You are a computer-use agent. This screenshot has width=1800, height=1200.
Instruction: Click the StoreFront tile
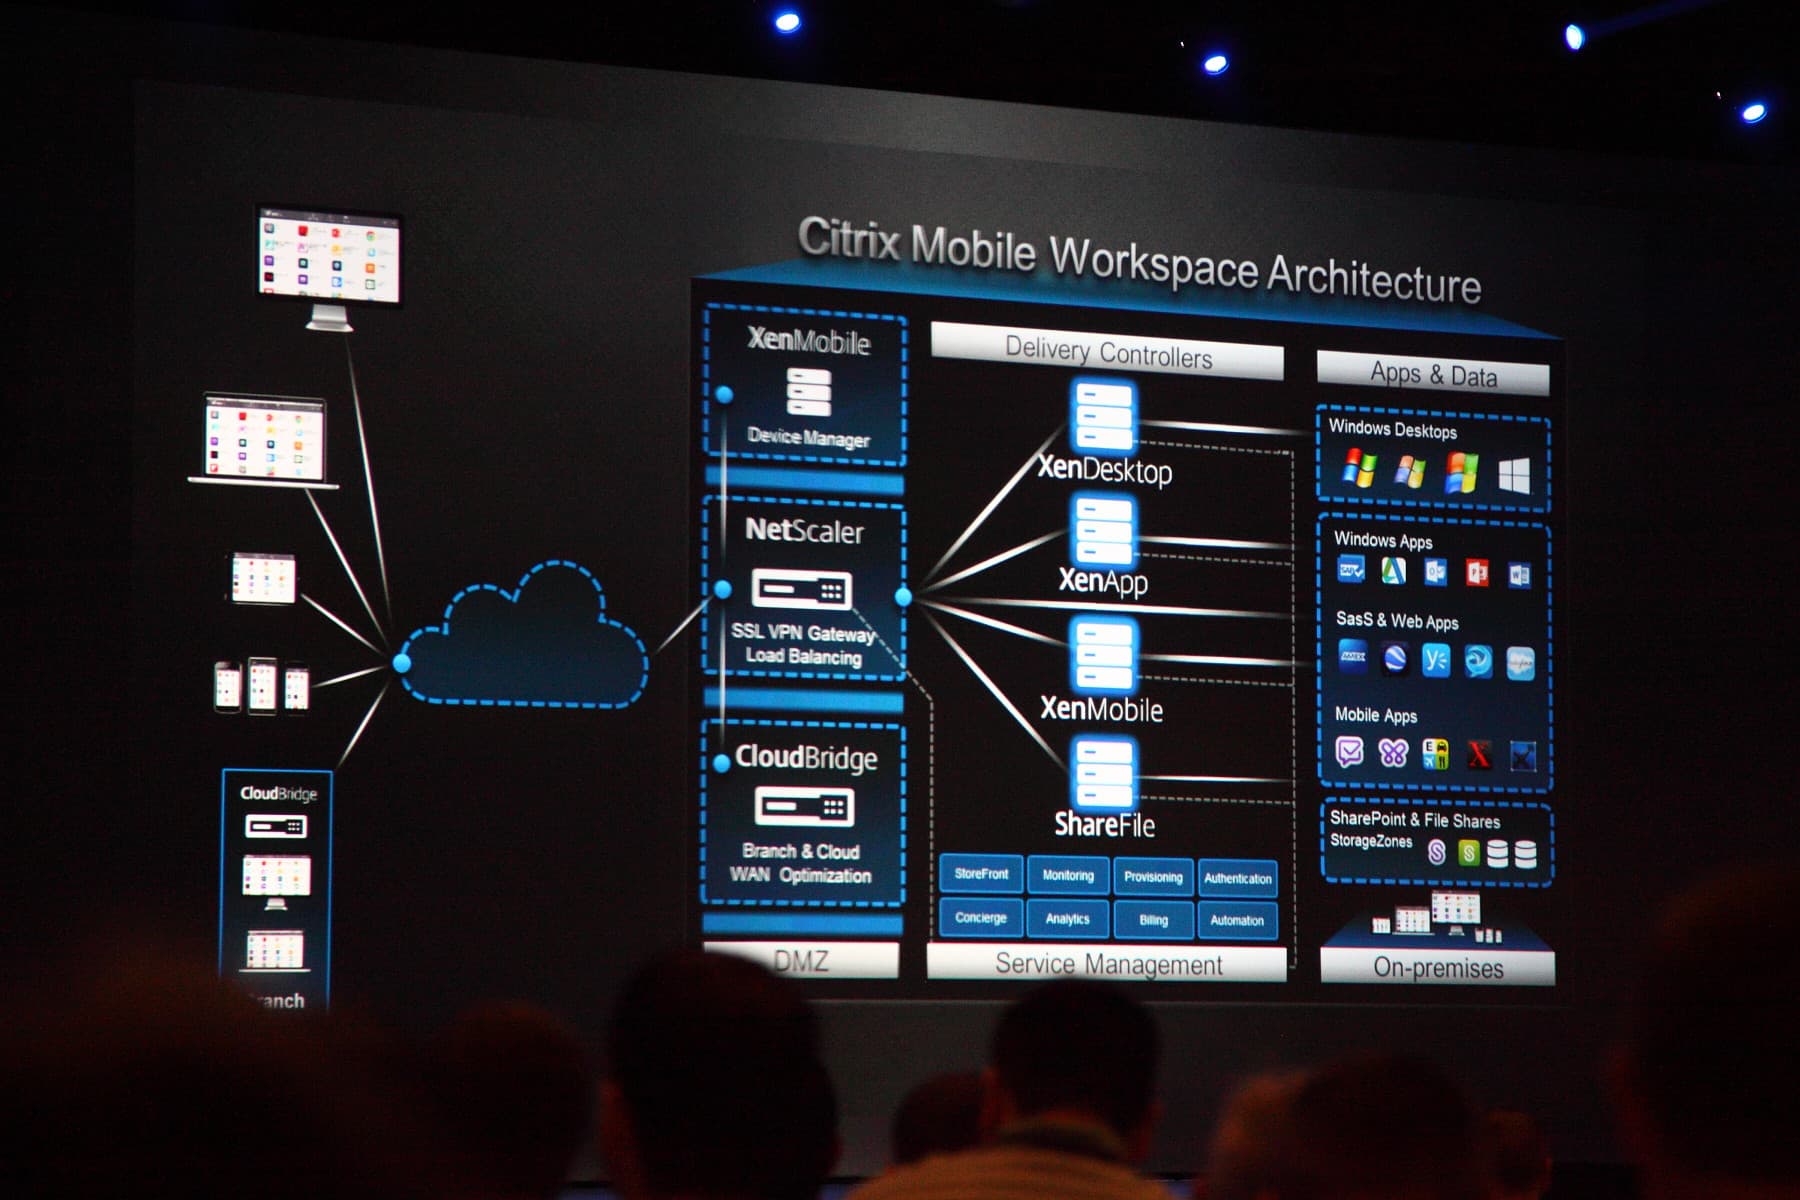(981, 874)
